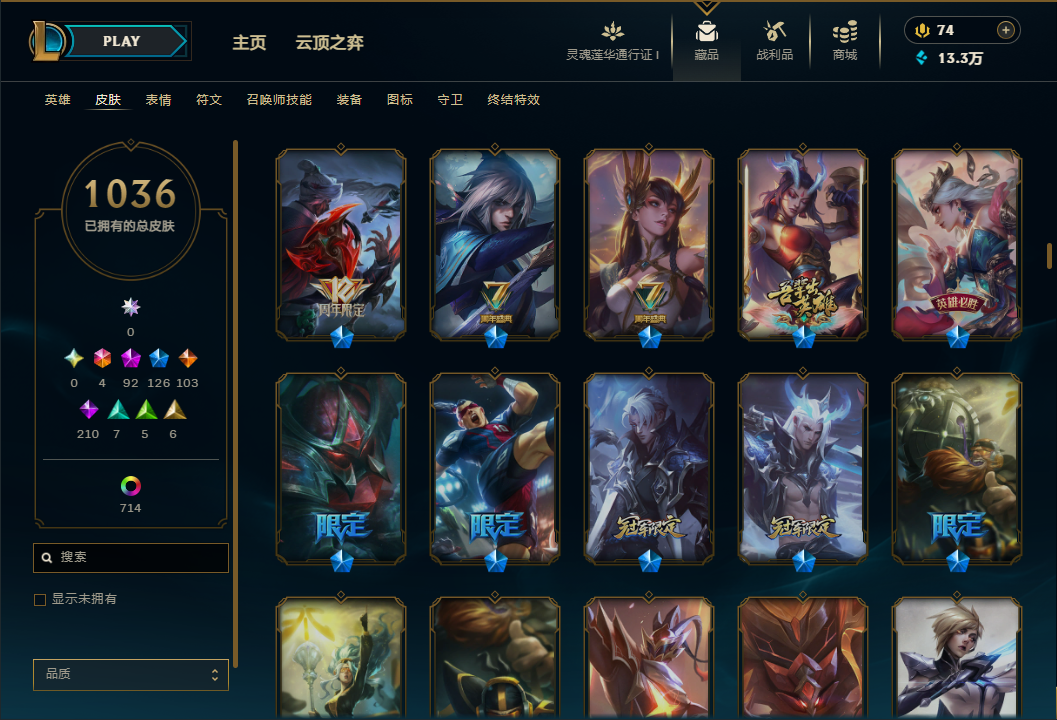Image resolution: width=1057 pixels, height=720 pixels.
Task: Open the 灵魂莲华通行证 lotus pass icon
Action: pyautogui.click(x=612, y=31)
